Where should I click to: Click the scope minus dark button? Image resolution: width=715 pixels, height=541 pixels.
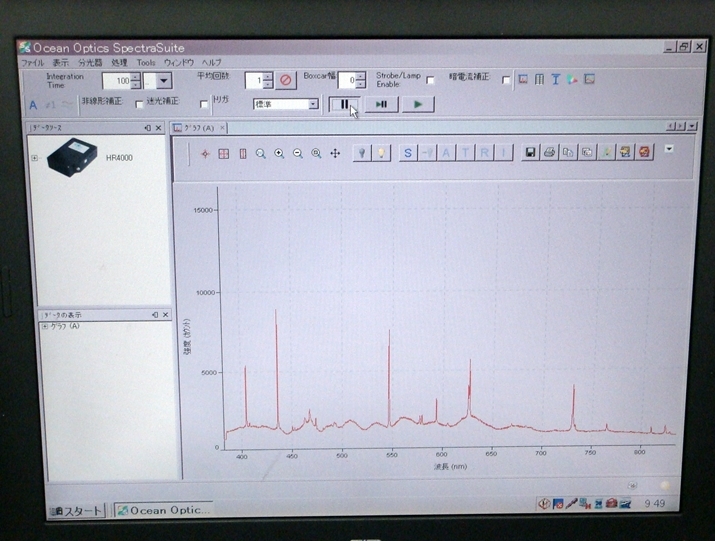(x=427, y=153)
